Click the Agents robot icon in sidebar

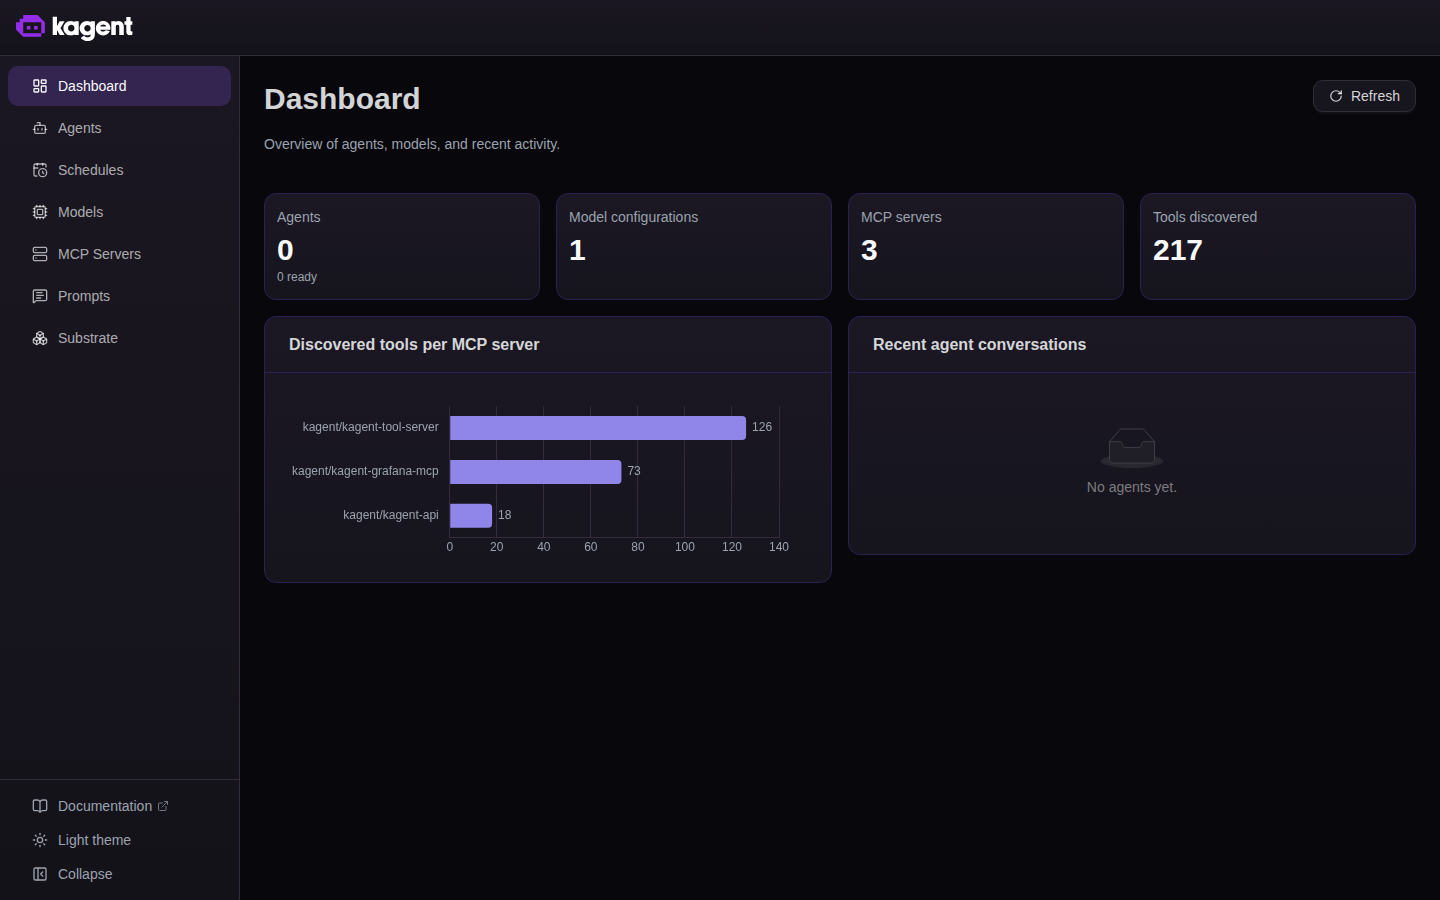pos(40,128)
